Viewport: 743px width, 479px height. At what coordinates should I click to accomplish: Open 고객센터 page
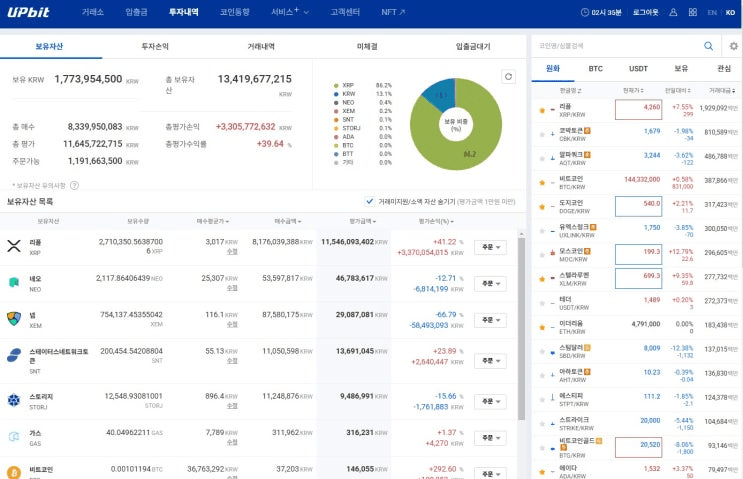(345, 12)
